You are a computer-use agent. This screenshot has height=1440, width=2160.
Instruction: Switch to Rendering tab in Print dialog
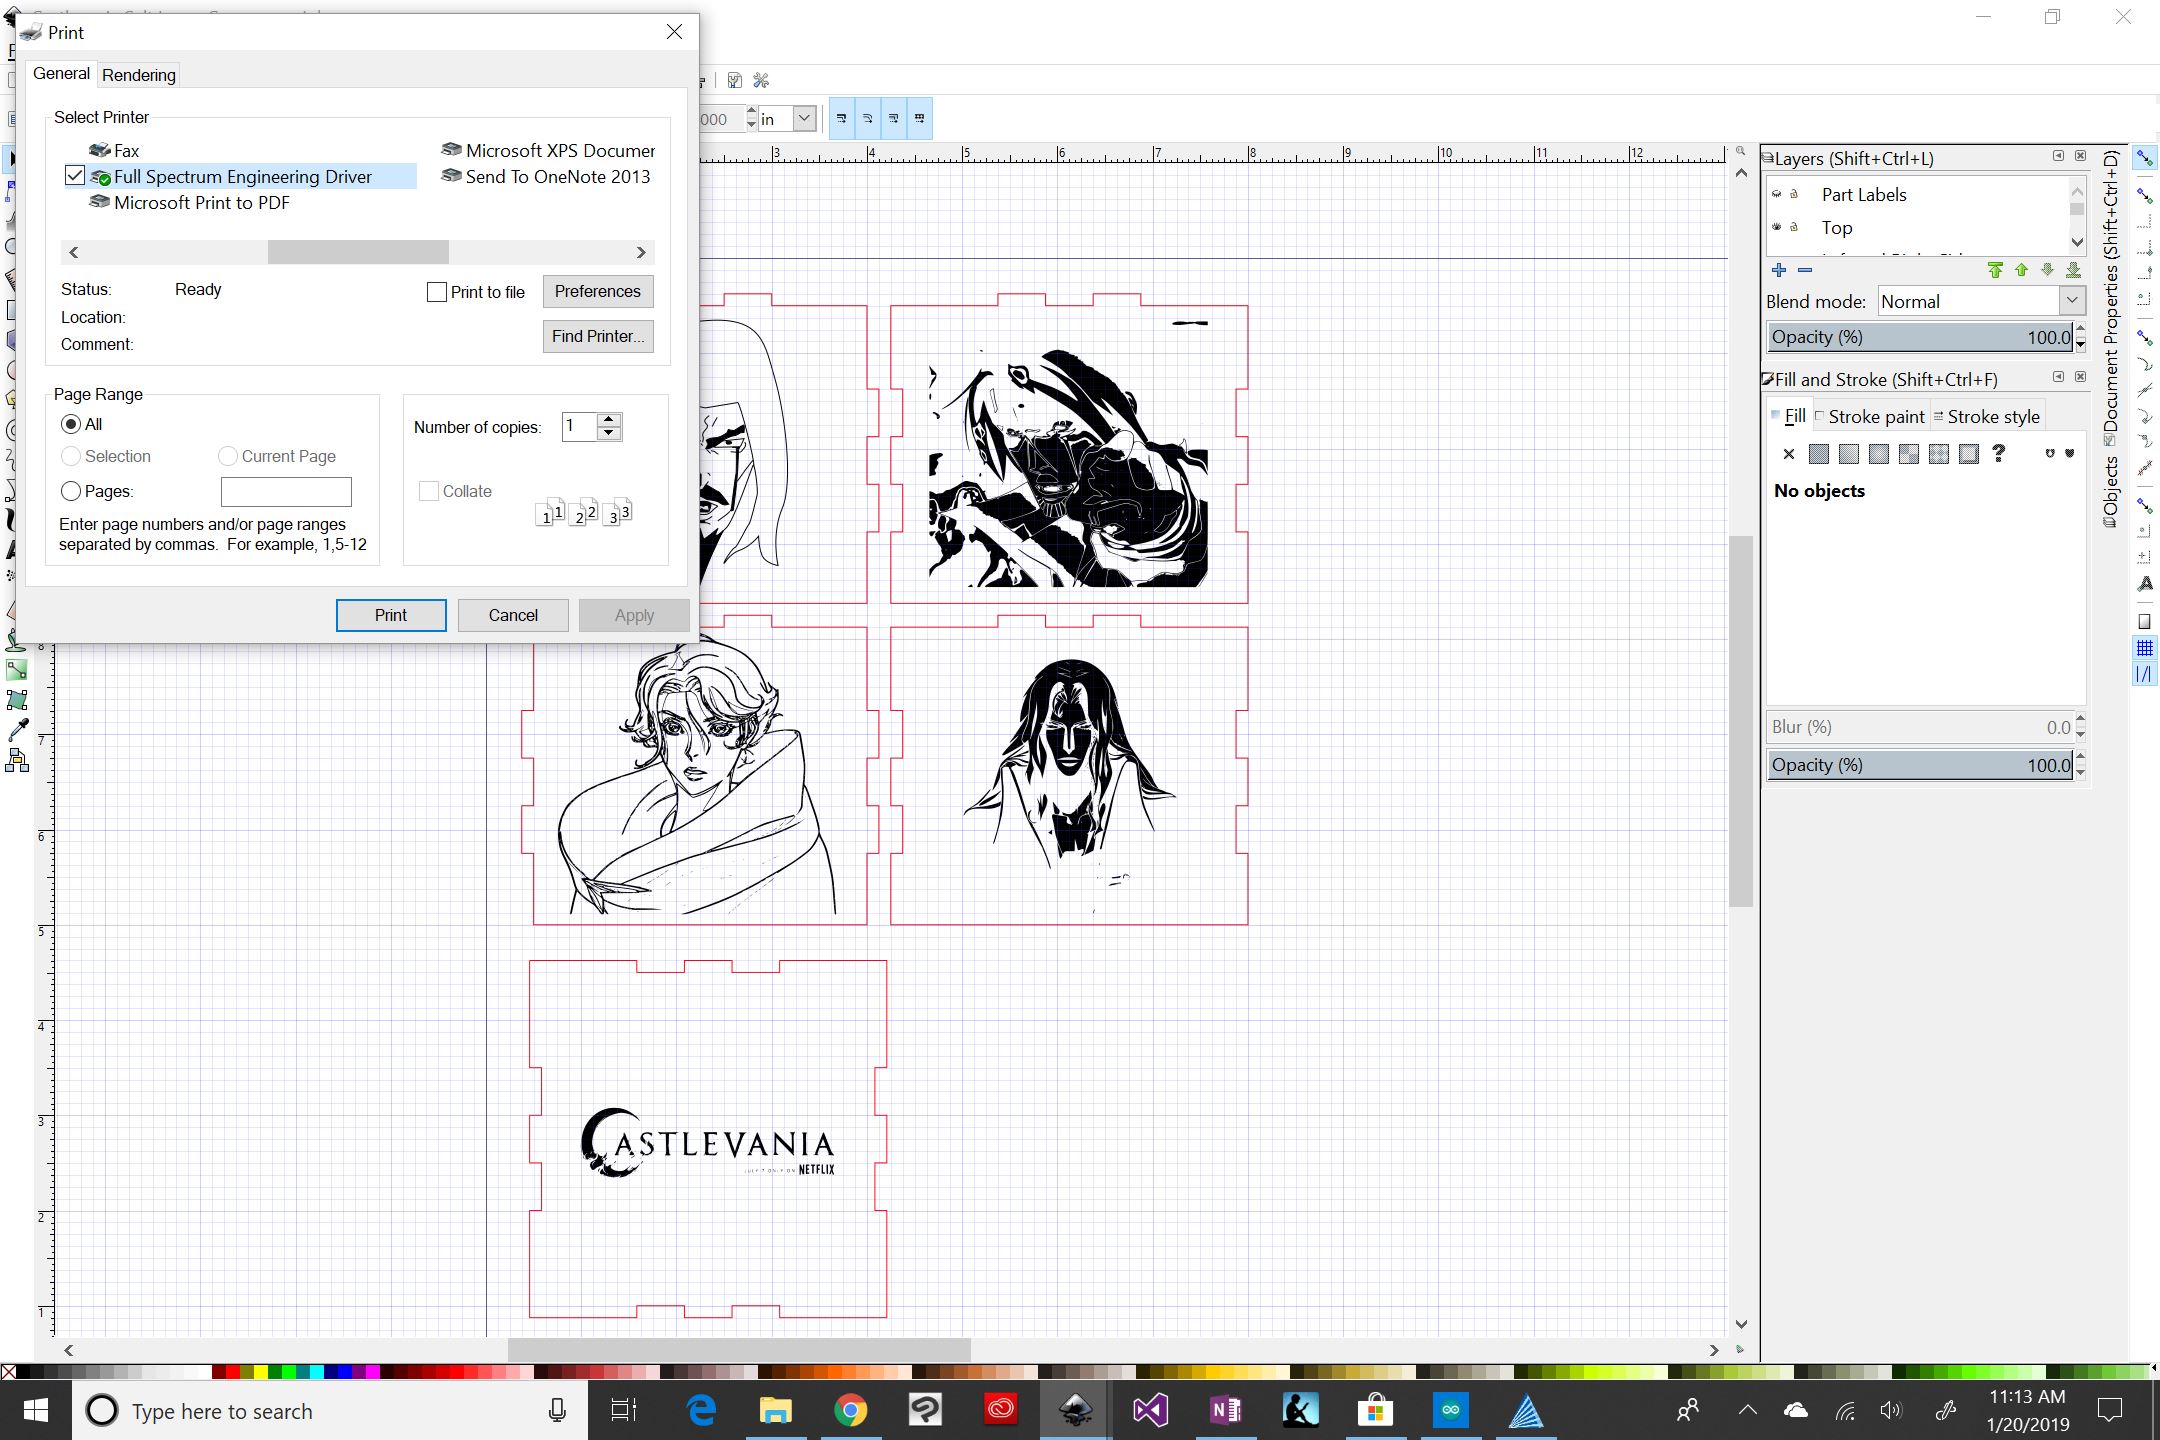pos(139,75)
